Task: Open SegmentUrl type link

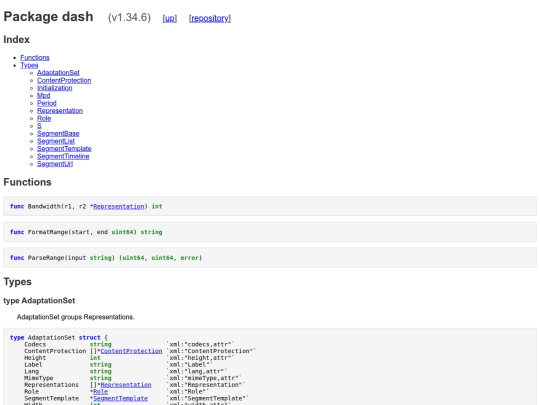Action: (55, 164)
